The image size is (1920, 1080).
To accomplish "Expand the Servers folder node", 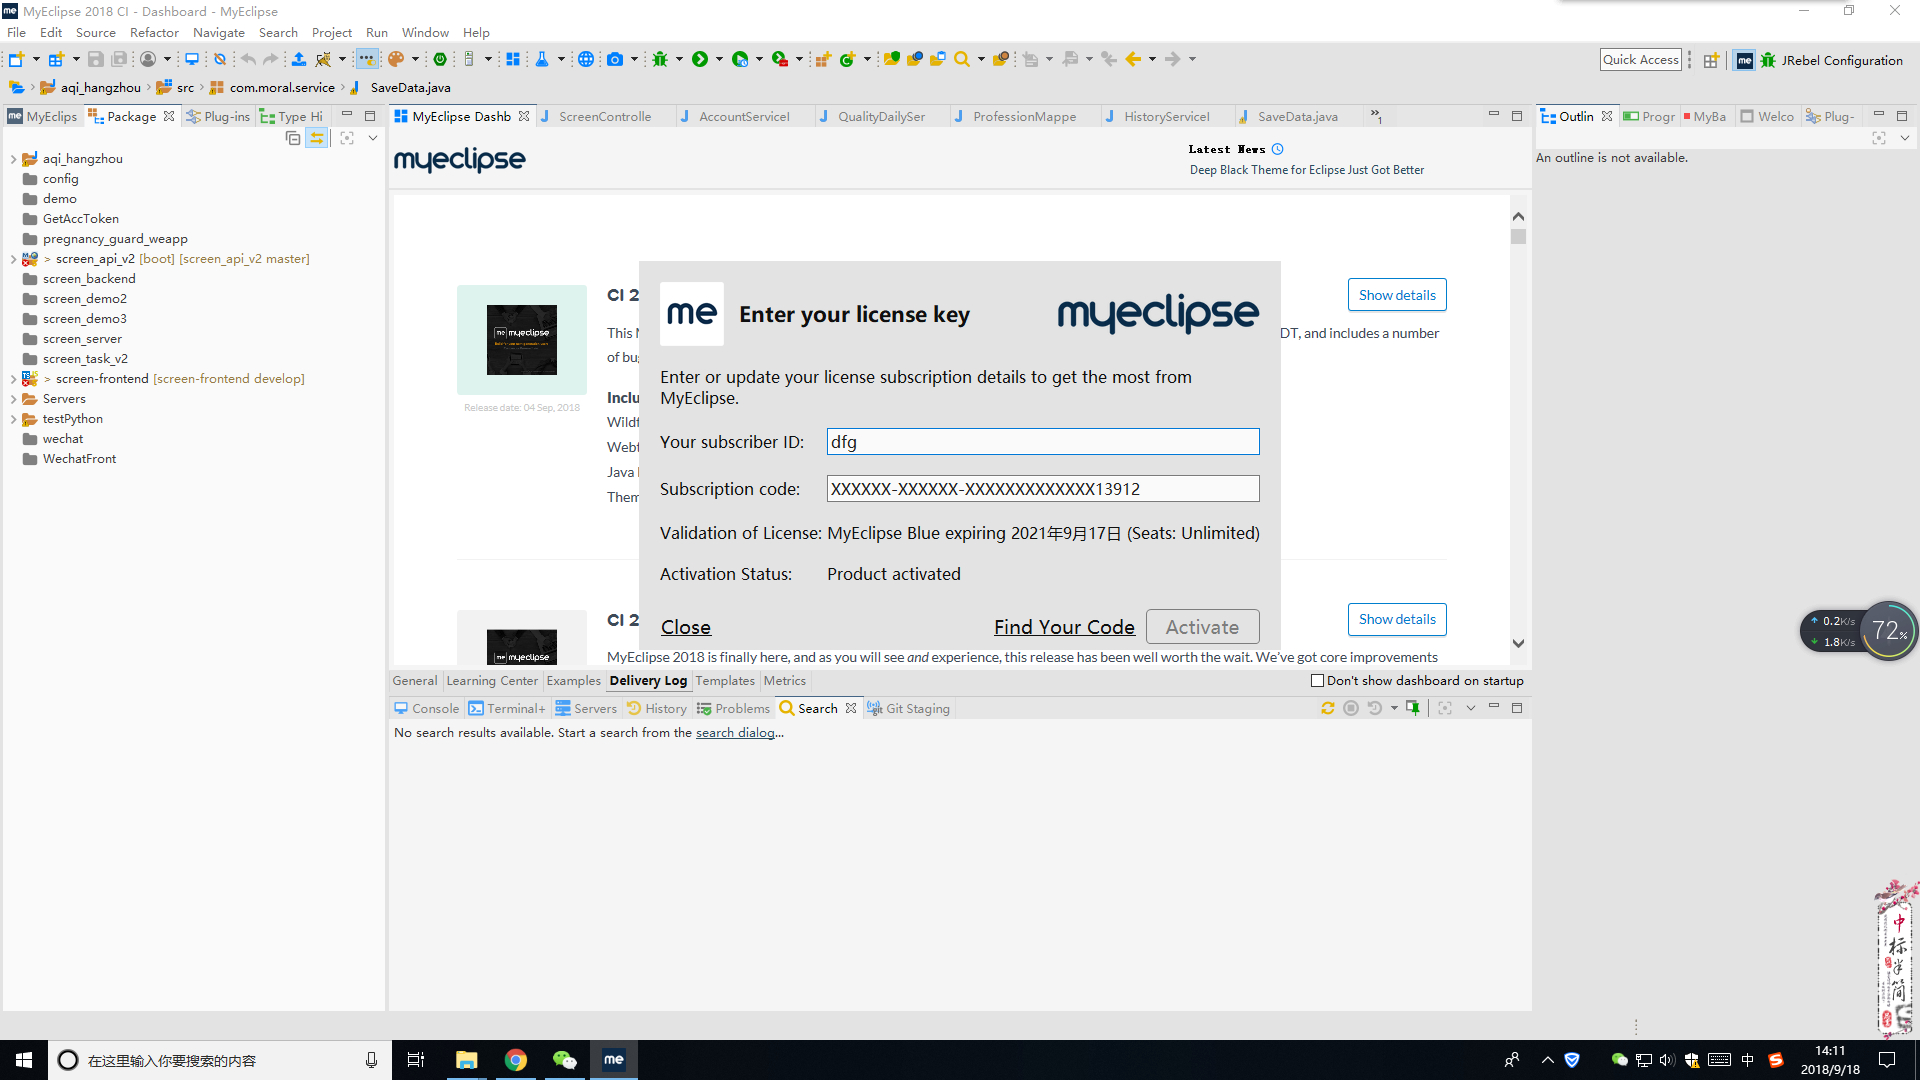I will pyautogui.click(x=13, y=399).
